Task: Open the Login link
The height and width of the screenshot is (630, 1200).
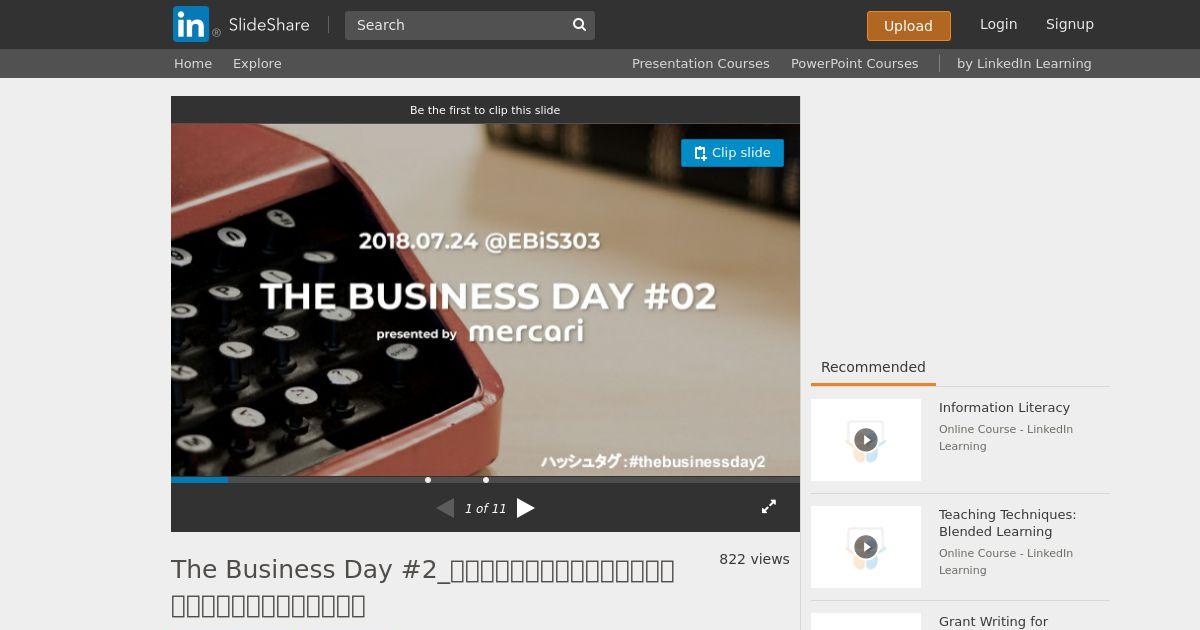Action: [x=998, y=24]
